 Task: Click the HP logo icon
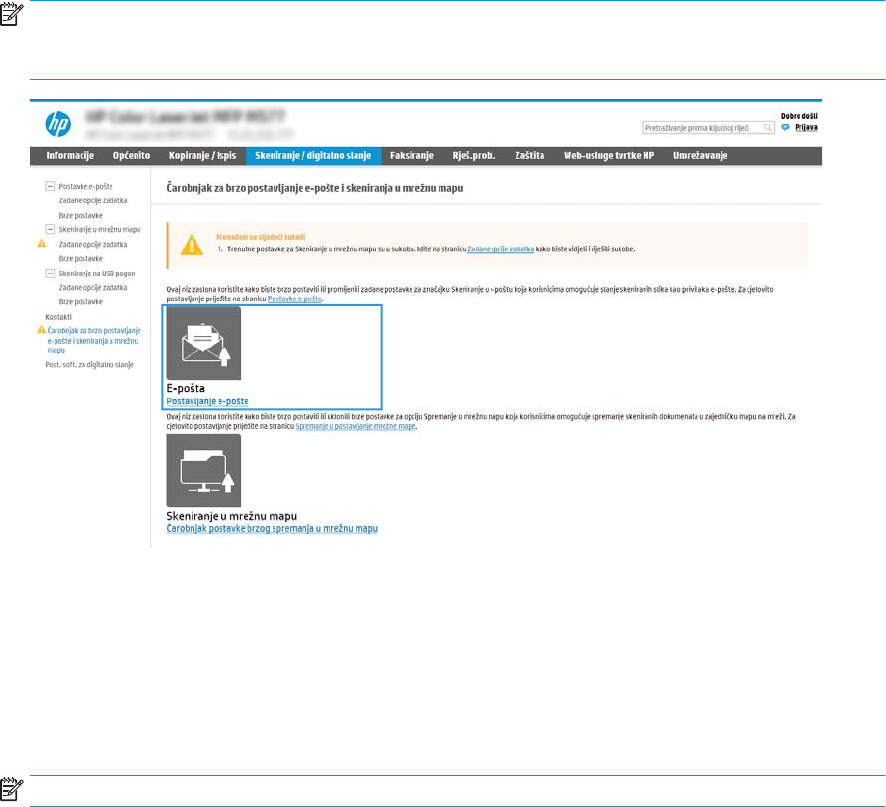[x=58, y=124]
